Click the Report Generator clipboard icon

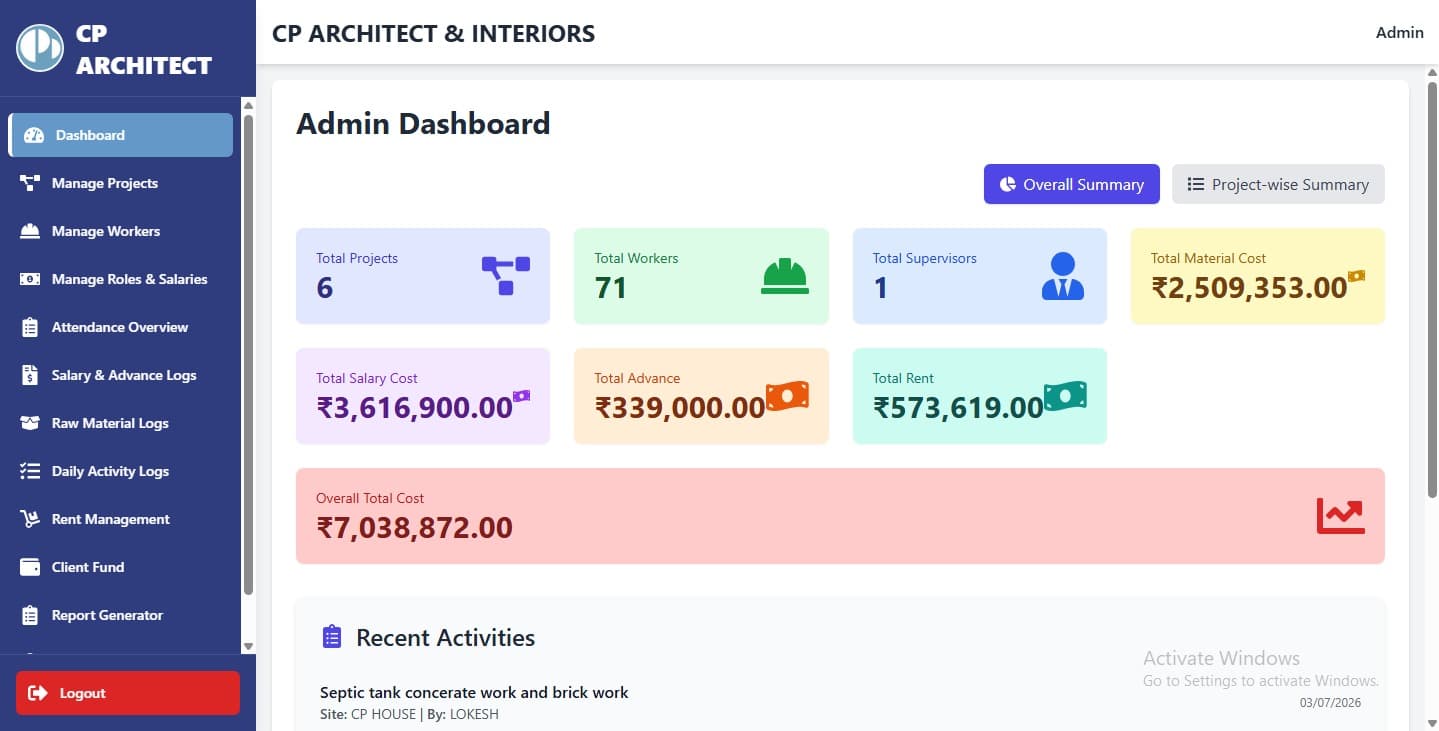(30, 615)
